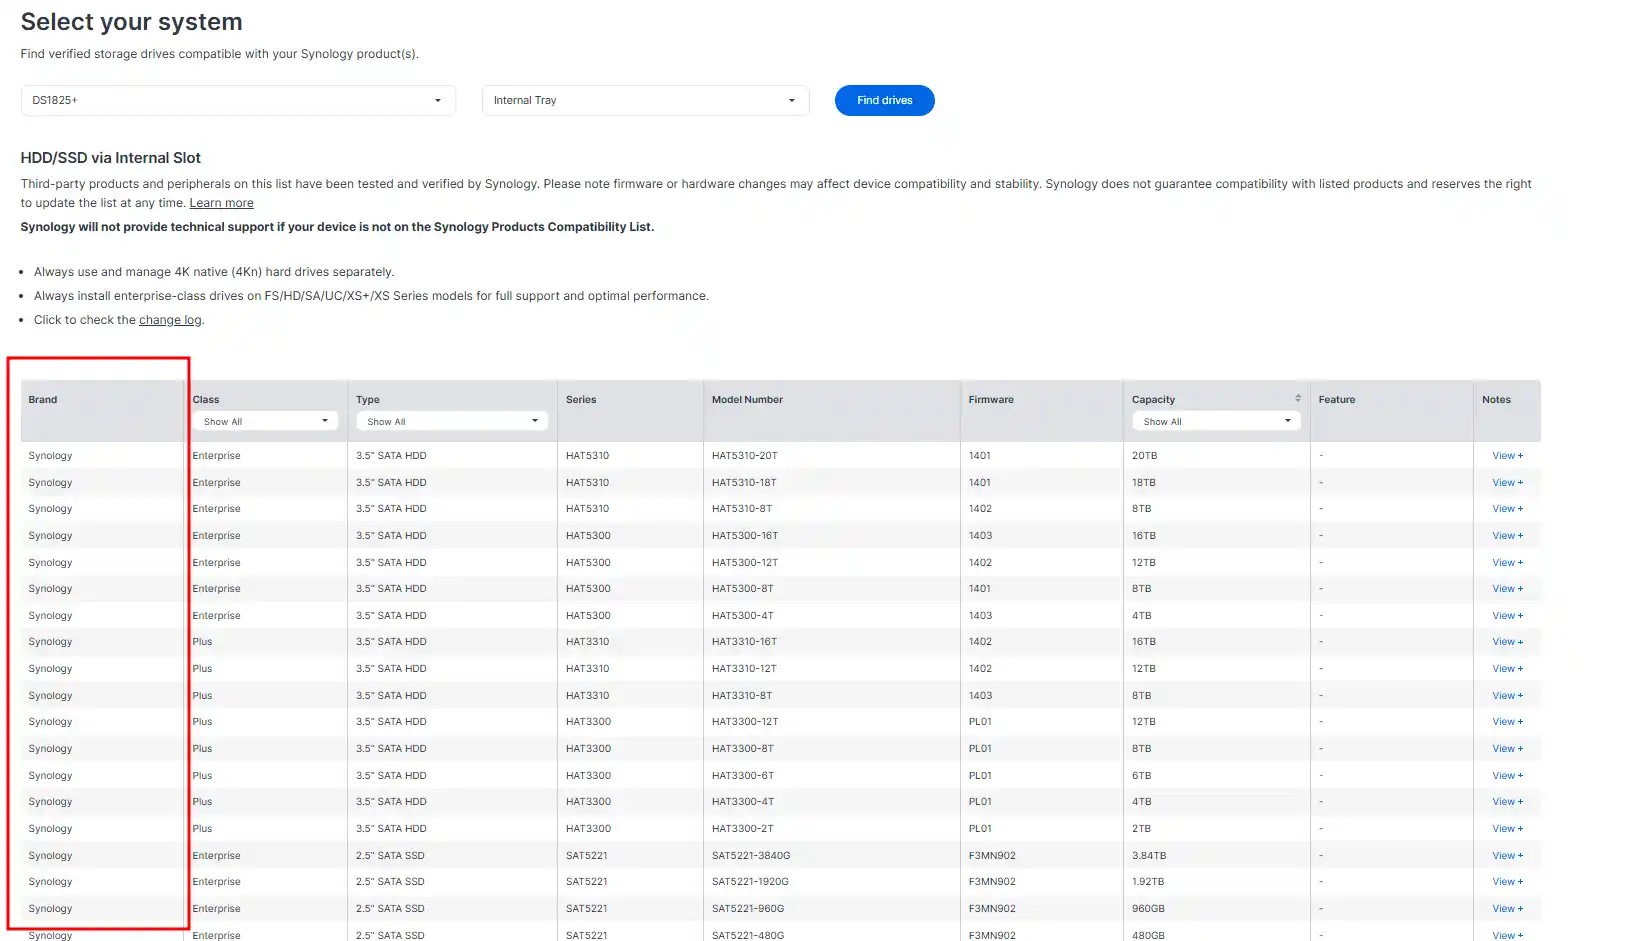
Task: Expand the Class Show All filter
Action: coord(266,421)
